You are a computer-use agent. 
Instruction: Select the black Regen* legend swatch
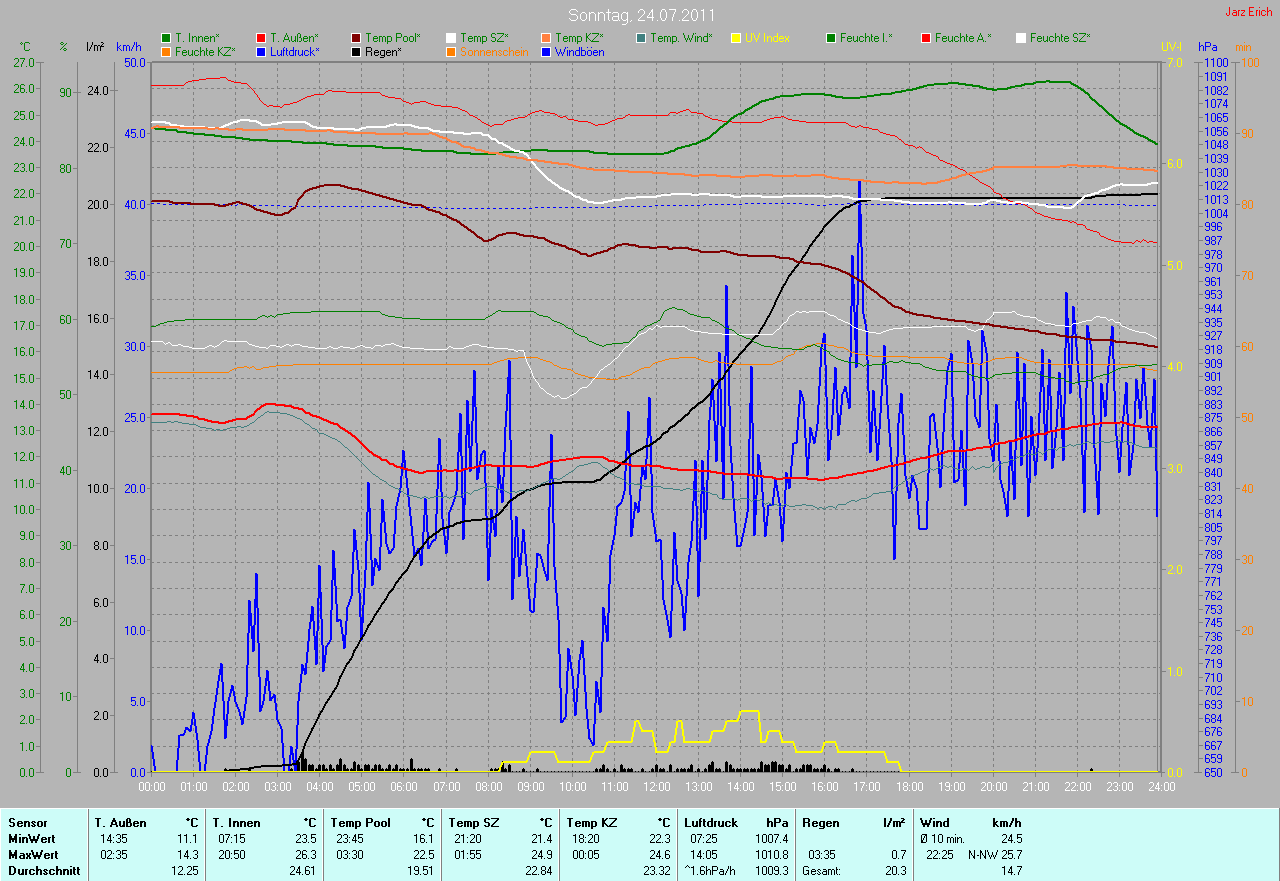pyautogui.click(x=357, y=52)
